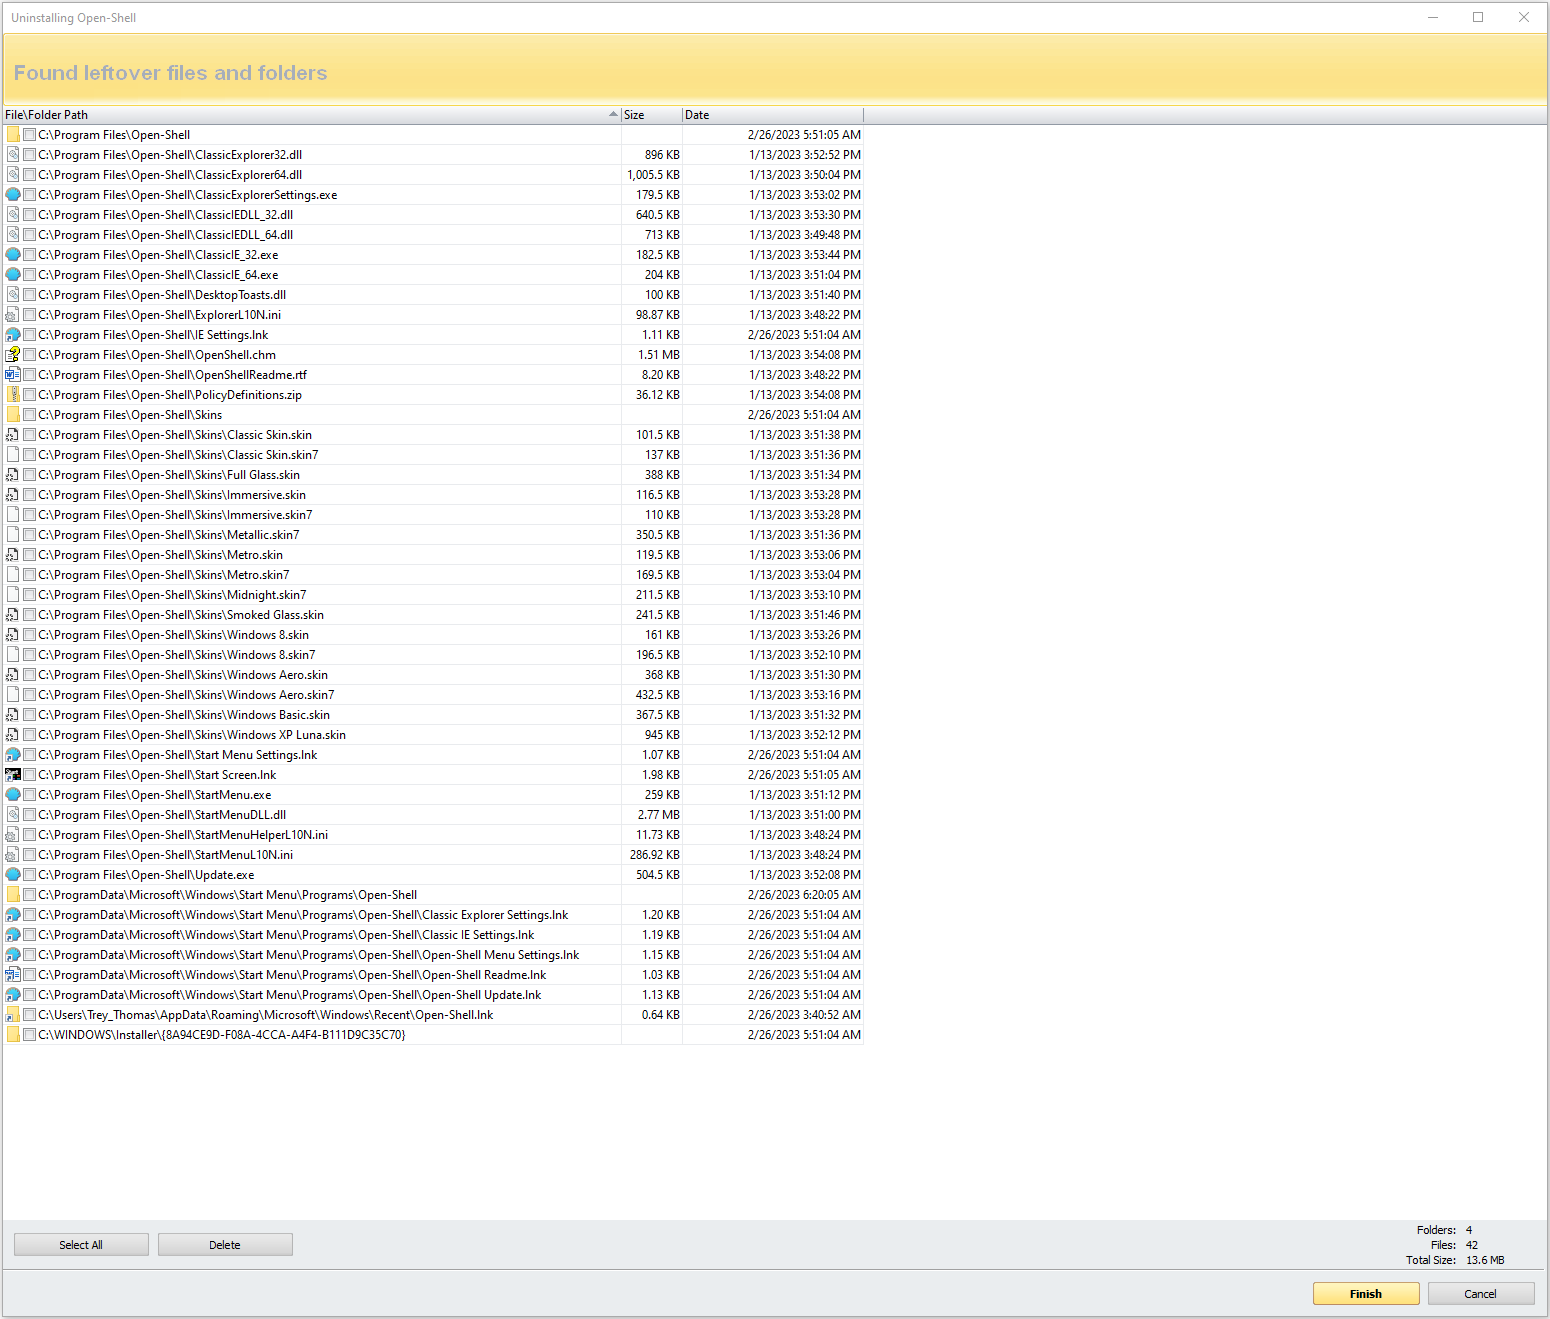Click the 2/26/2023 3:40:52 AM date cell
Viewport: 1550px width, 1319px height.
point(804,1015)
